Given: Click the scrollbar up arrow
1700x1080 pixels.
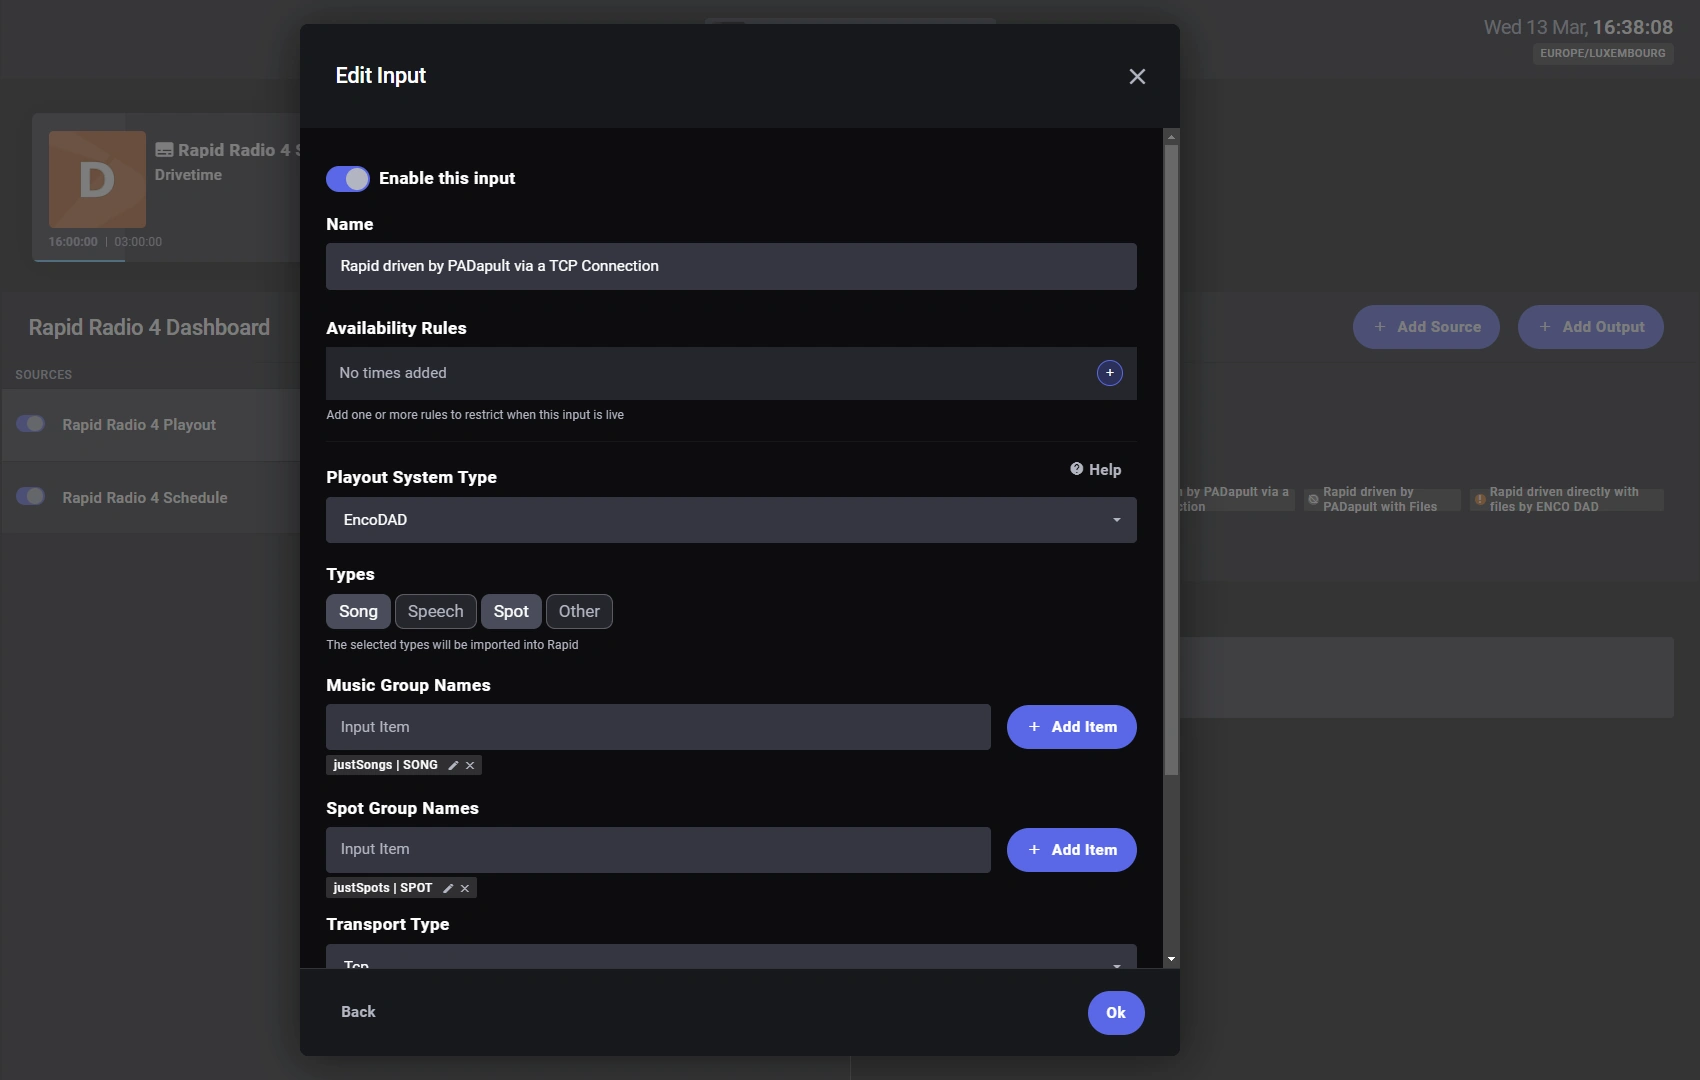Looking at the screenshot, I should pyautogui.click(x=1171, y=137).
